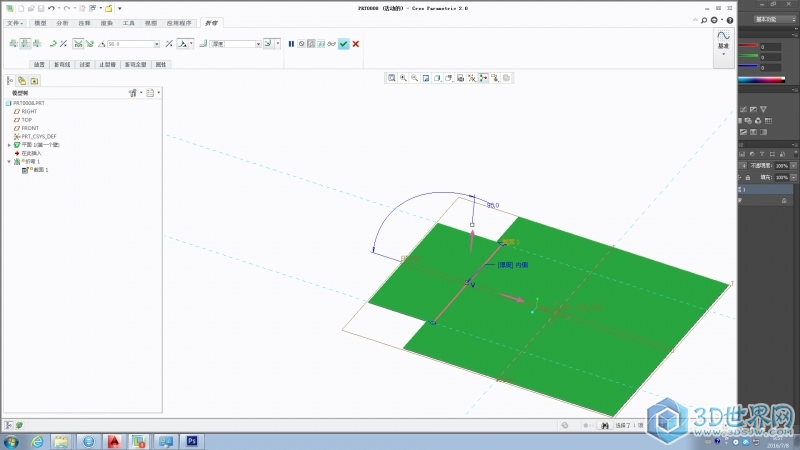800x450 pixels.
Task: Open the 止裂槽 options panel
Action: (x=107, y=64)
